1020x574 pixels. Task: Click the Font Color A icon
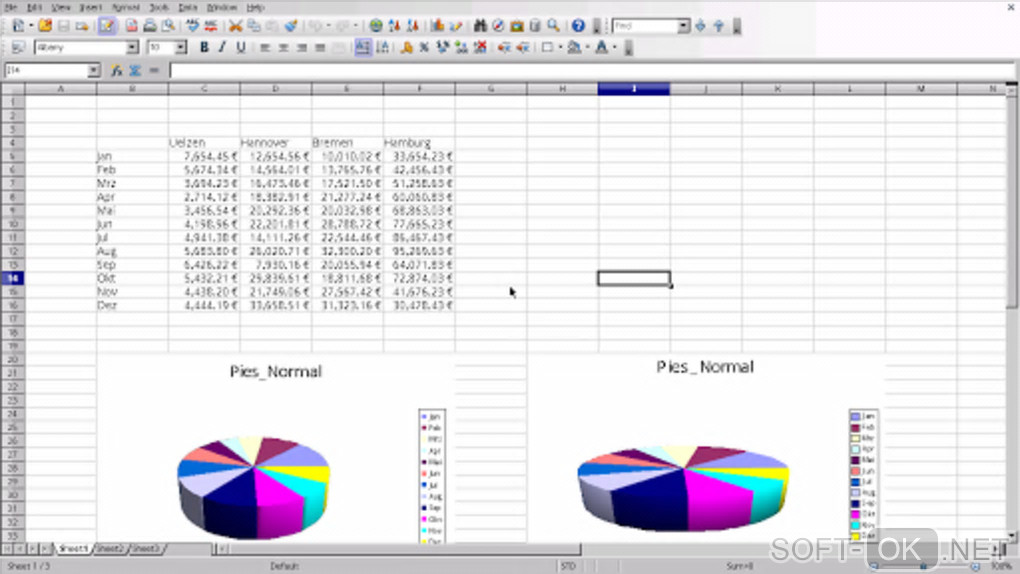coord(602,48)
